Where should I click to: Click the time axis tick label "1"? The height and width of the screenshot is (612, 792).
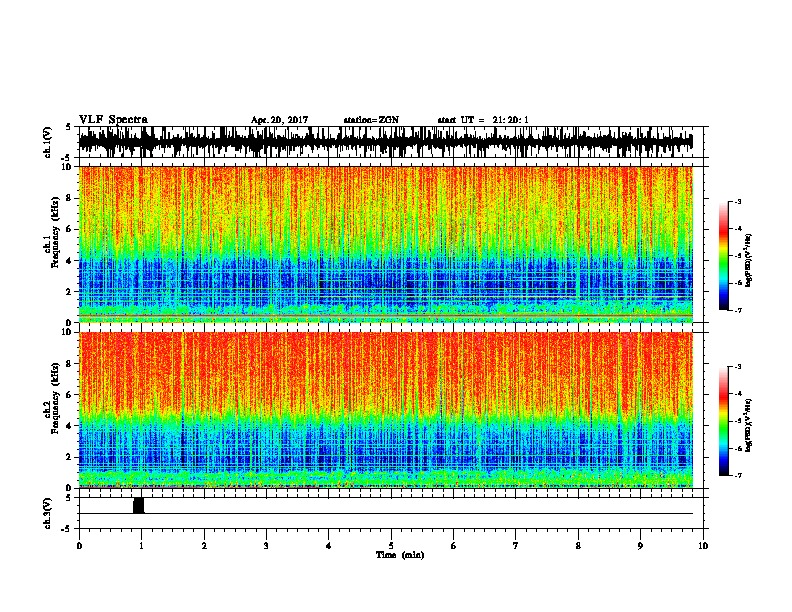tap(142, 546)
